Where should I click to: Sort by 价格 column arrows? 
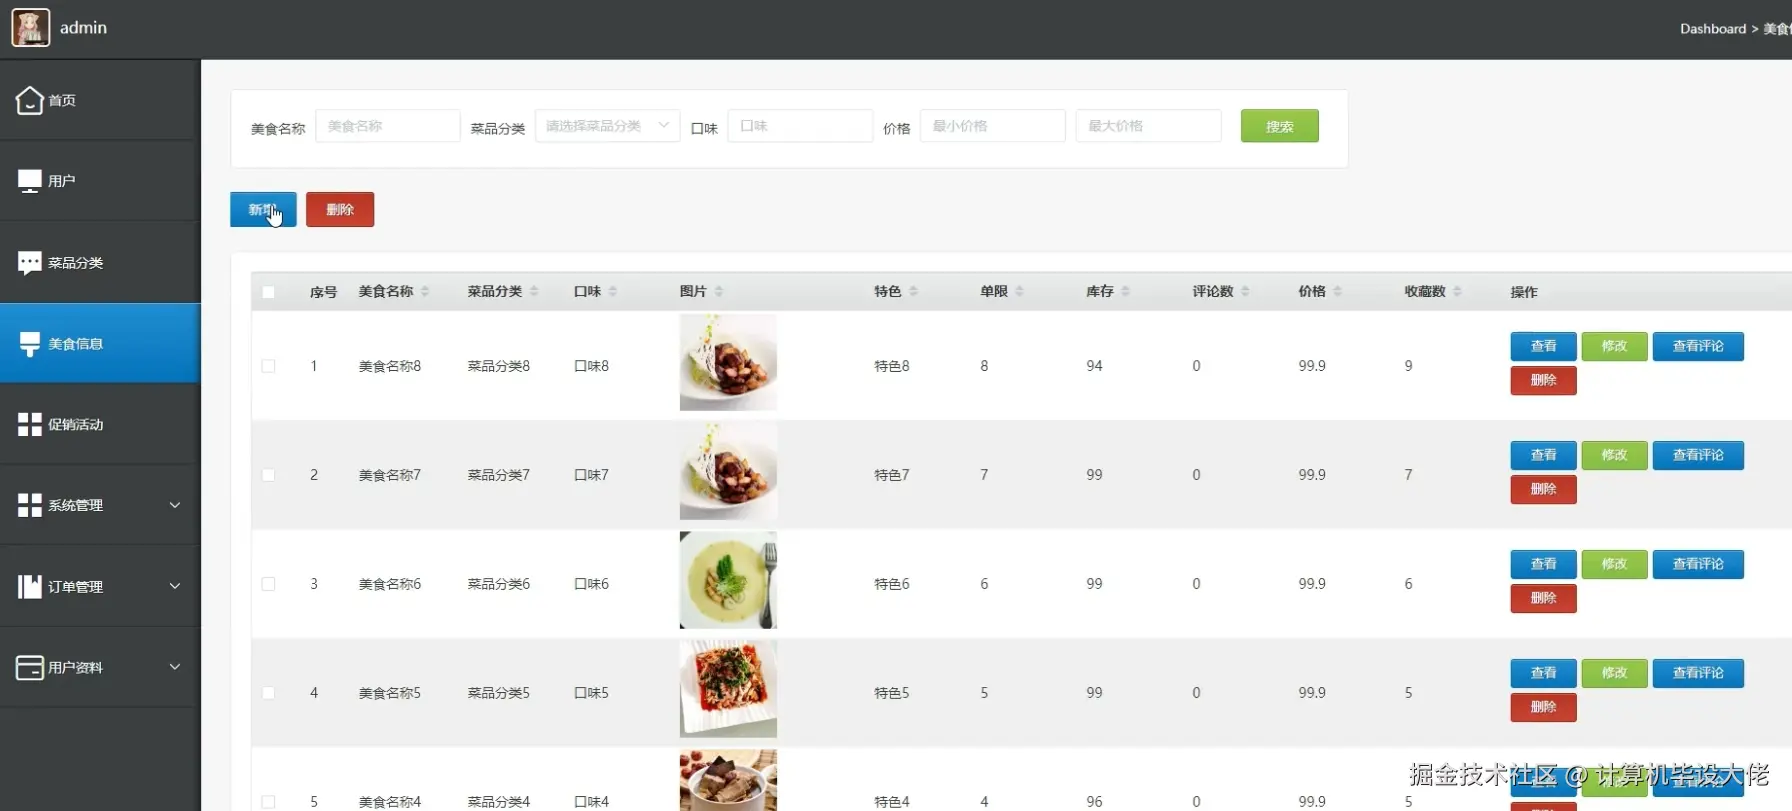[1337, 291]
